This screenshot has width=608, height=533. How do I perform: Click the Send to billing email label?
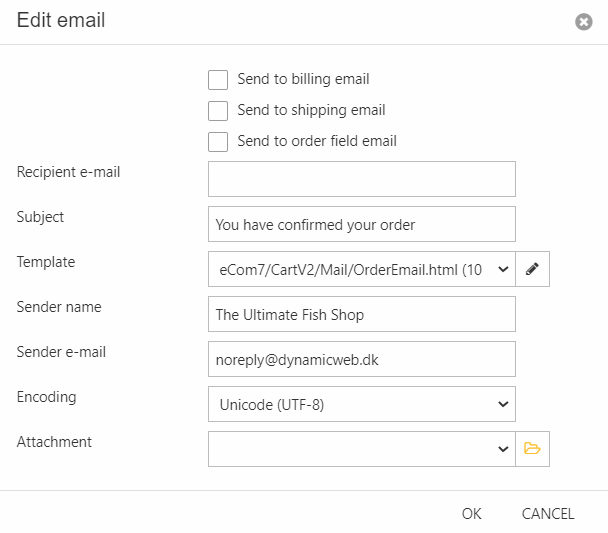(303, 80)
